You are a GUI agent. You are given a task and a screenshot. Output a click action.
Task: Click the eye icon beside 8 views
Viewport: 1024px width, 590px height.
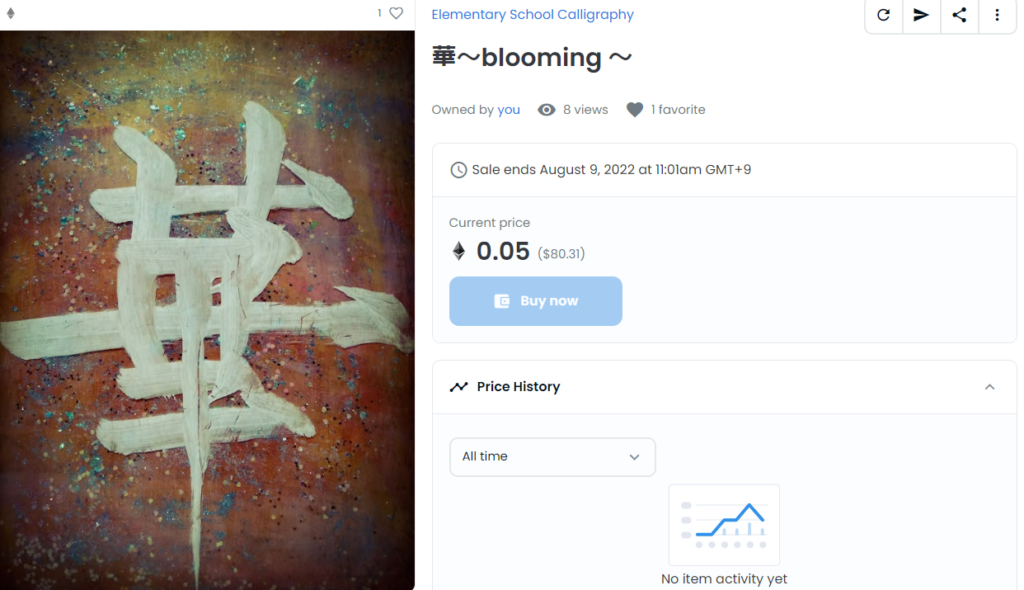(546, 110)
